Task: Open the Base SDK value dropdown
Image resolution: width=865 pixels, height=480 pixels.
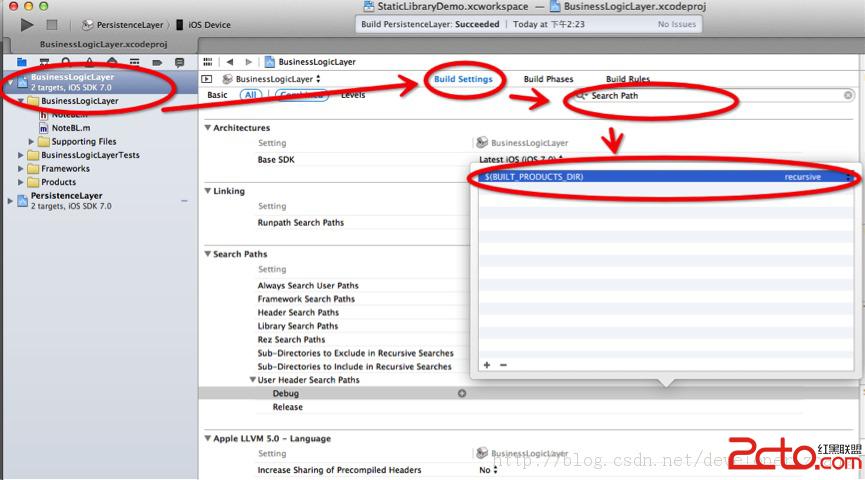Action: click(521, 159)
